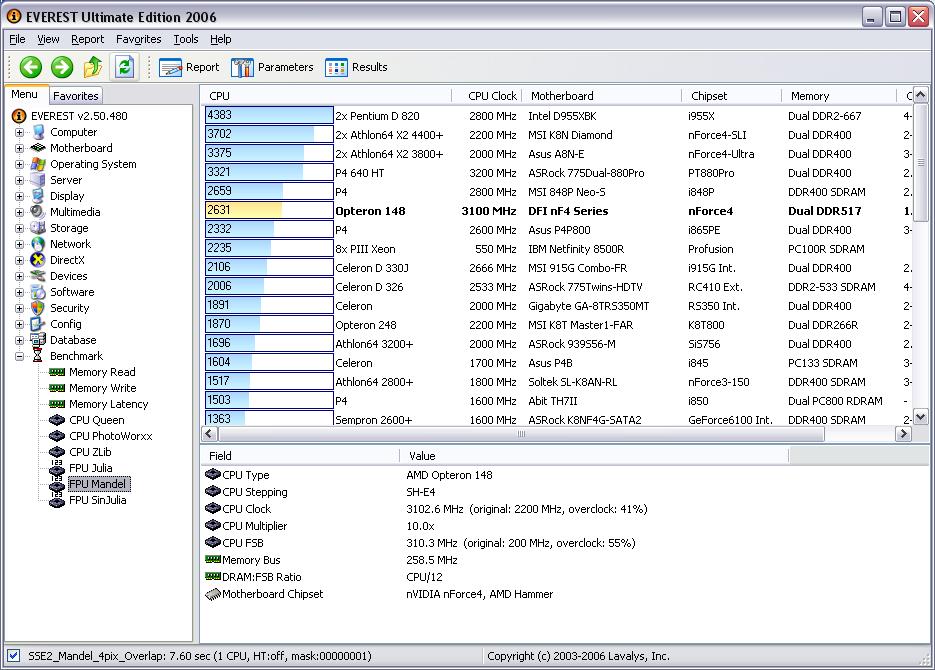
Task: Click the horizontal scrollbar right arrow
Action: point(903,433)
